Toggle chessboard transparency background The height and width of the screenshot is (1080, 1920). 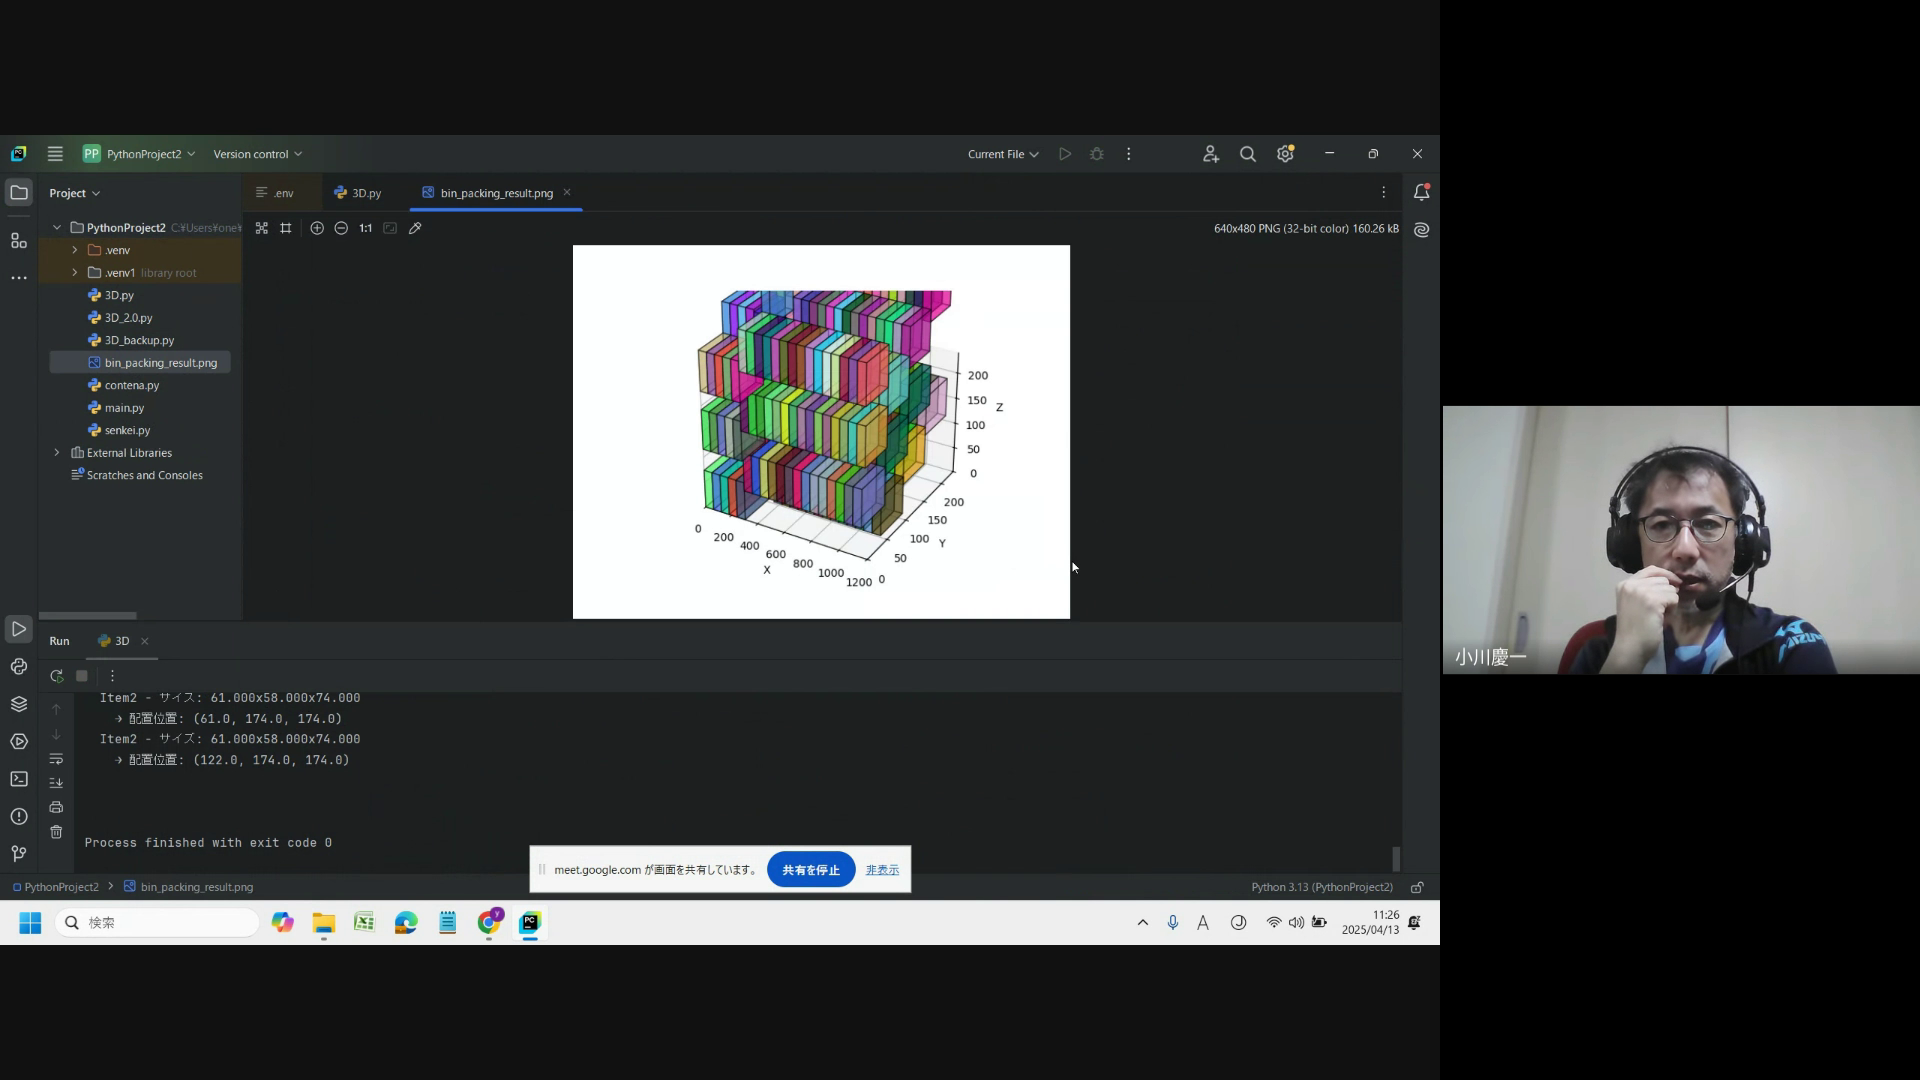(x=261, y=228)
